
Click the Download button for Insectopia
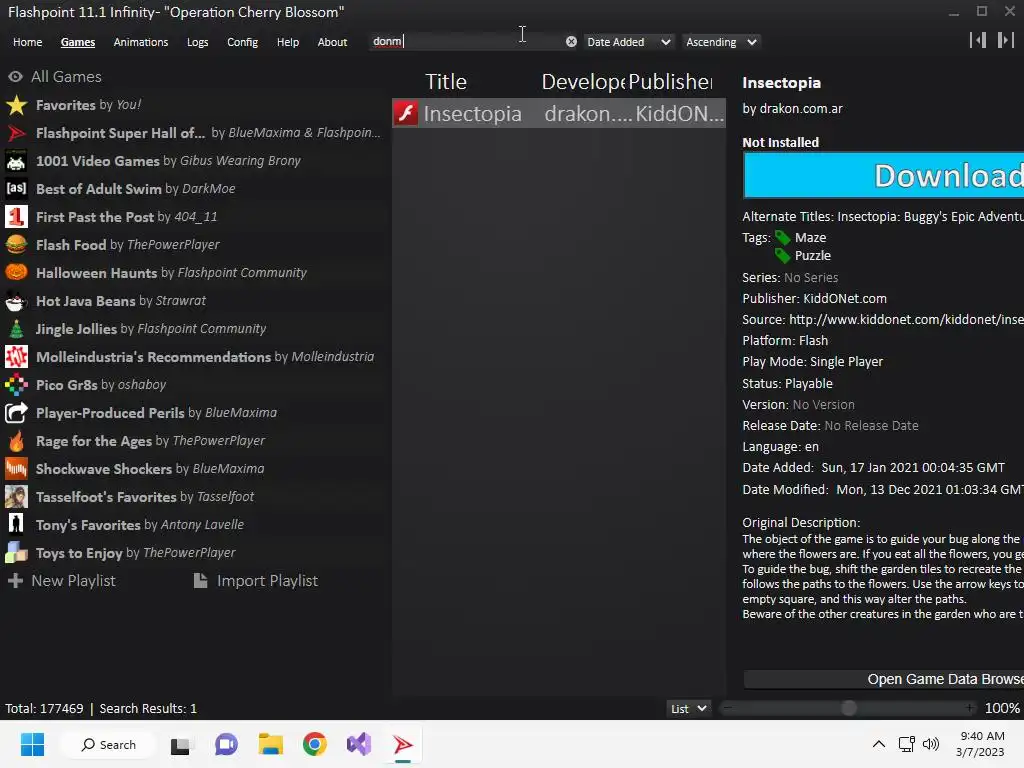883,175
